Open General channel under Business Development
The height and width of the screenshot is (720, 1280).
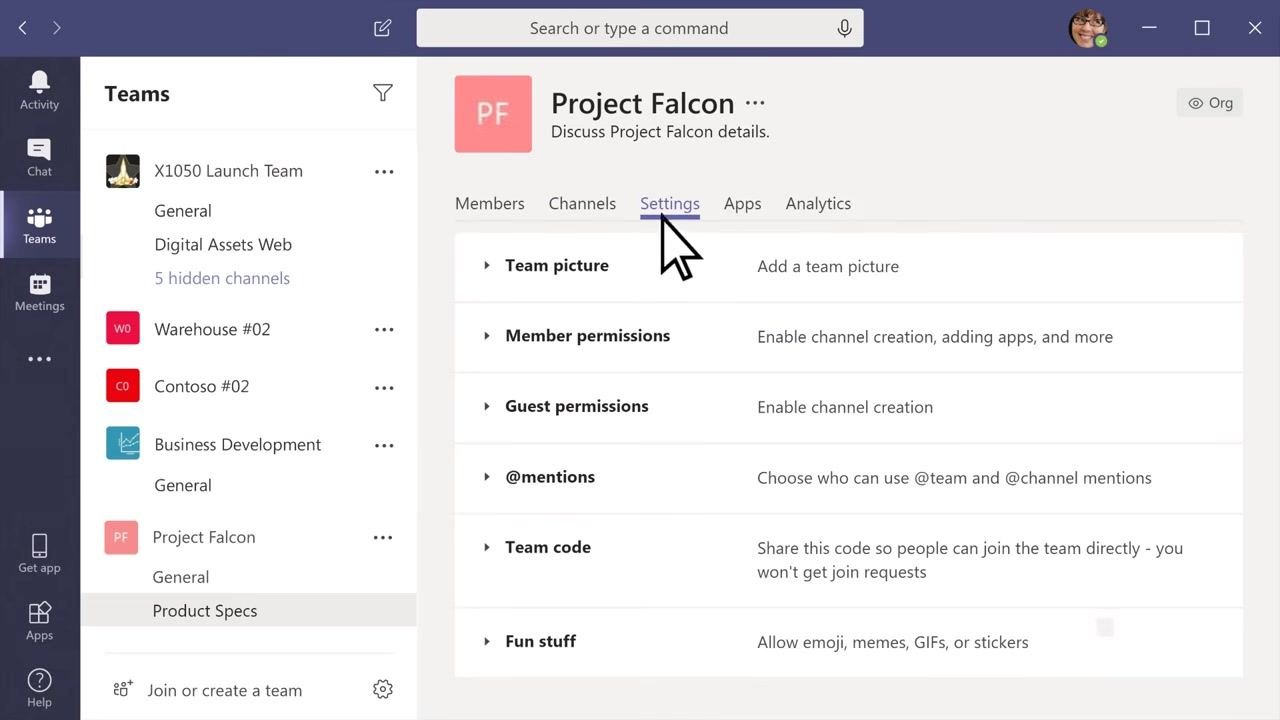click(x=183, y=485)
